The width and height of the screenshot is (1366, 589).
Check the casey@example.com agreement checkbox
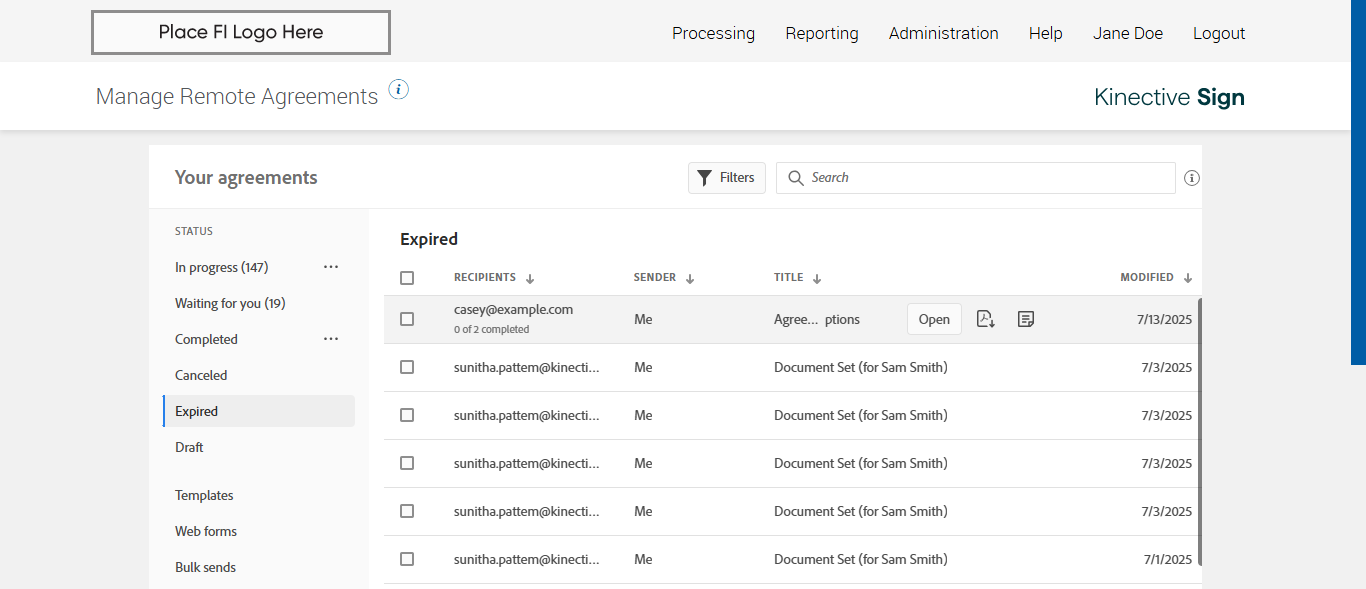pyautogui.click(x=407, y=319)
